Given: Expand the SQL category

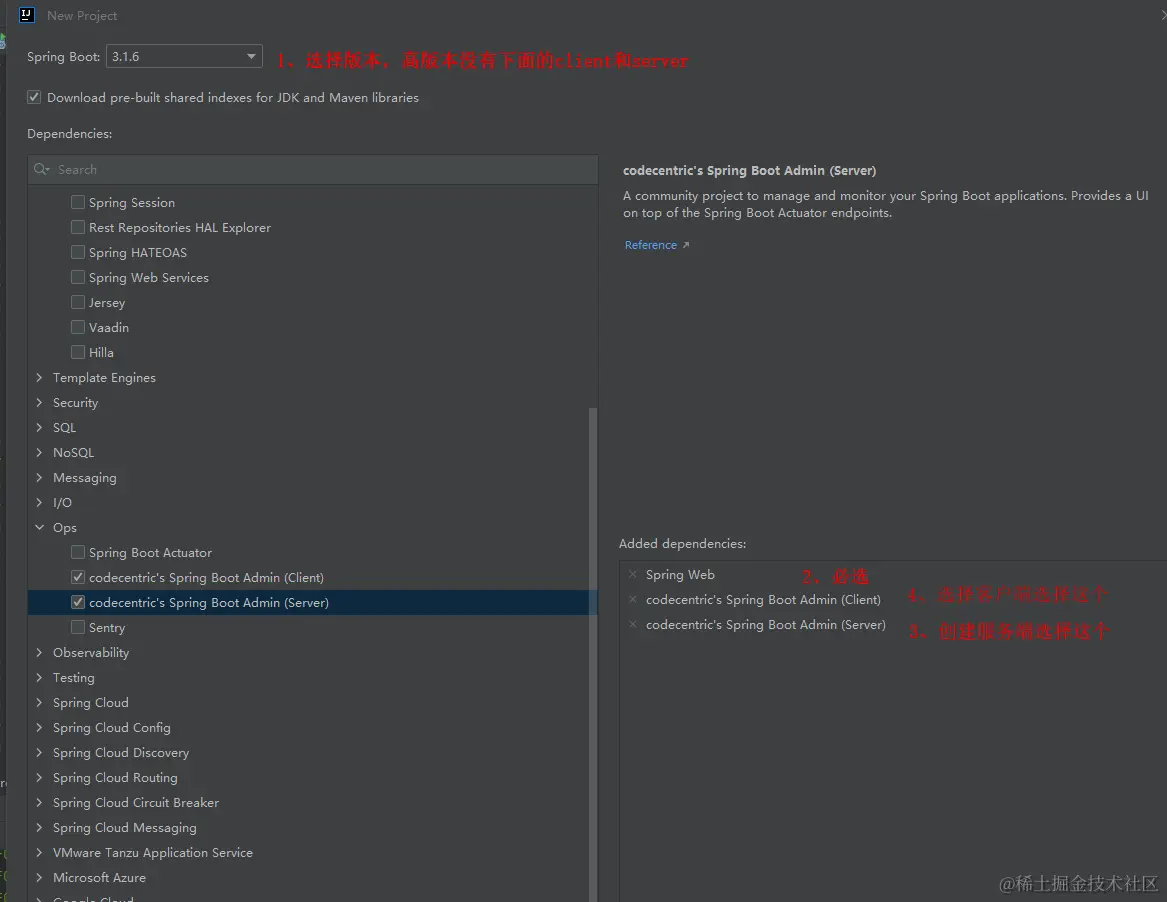Looking at the screenshot, I should [x=39, y=427].
